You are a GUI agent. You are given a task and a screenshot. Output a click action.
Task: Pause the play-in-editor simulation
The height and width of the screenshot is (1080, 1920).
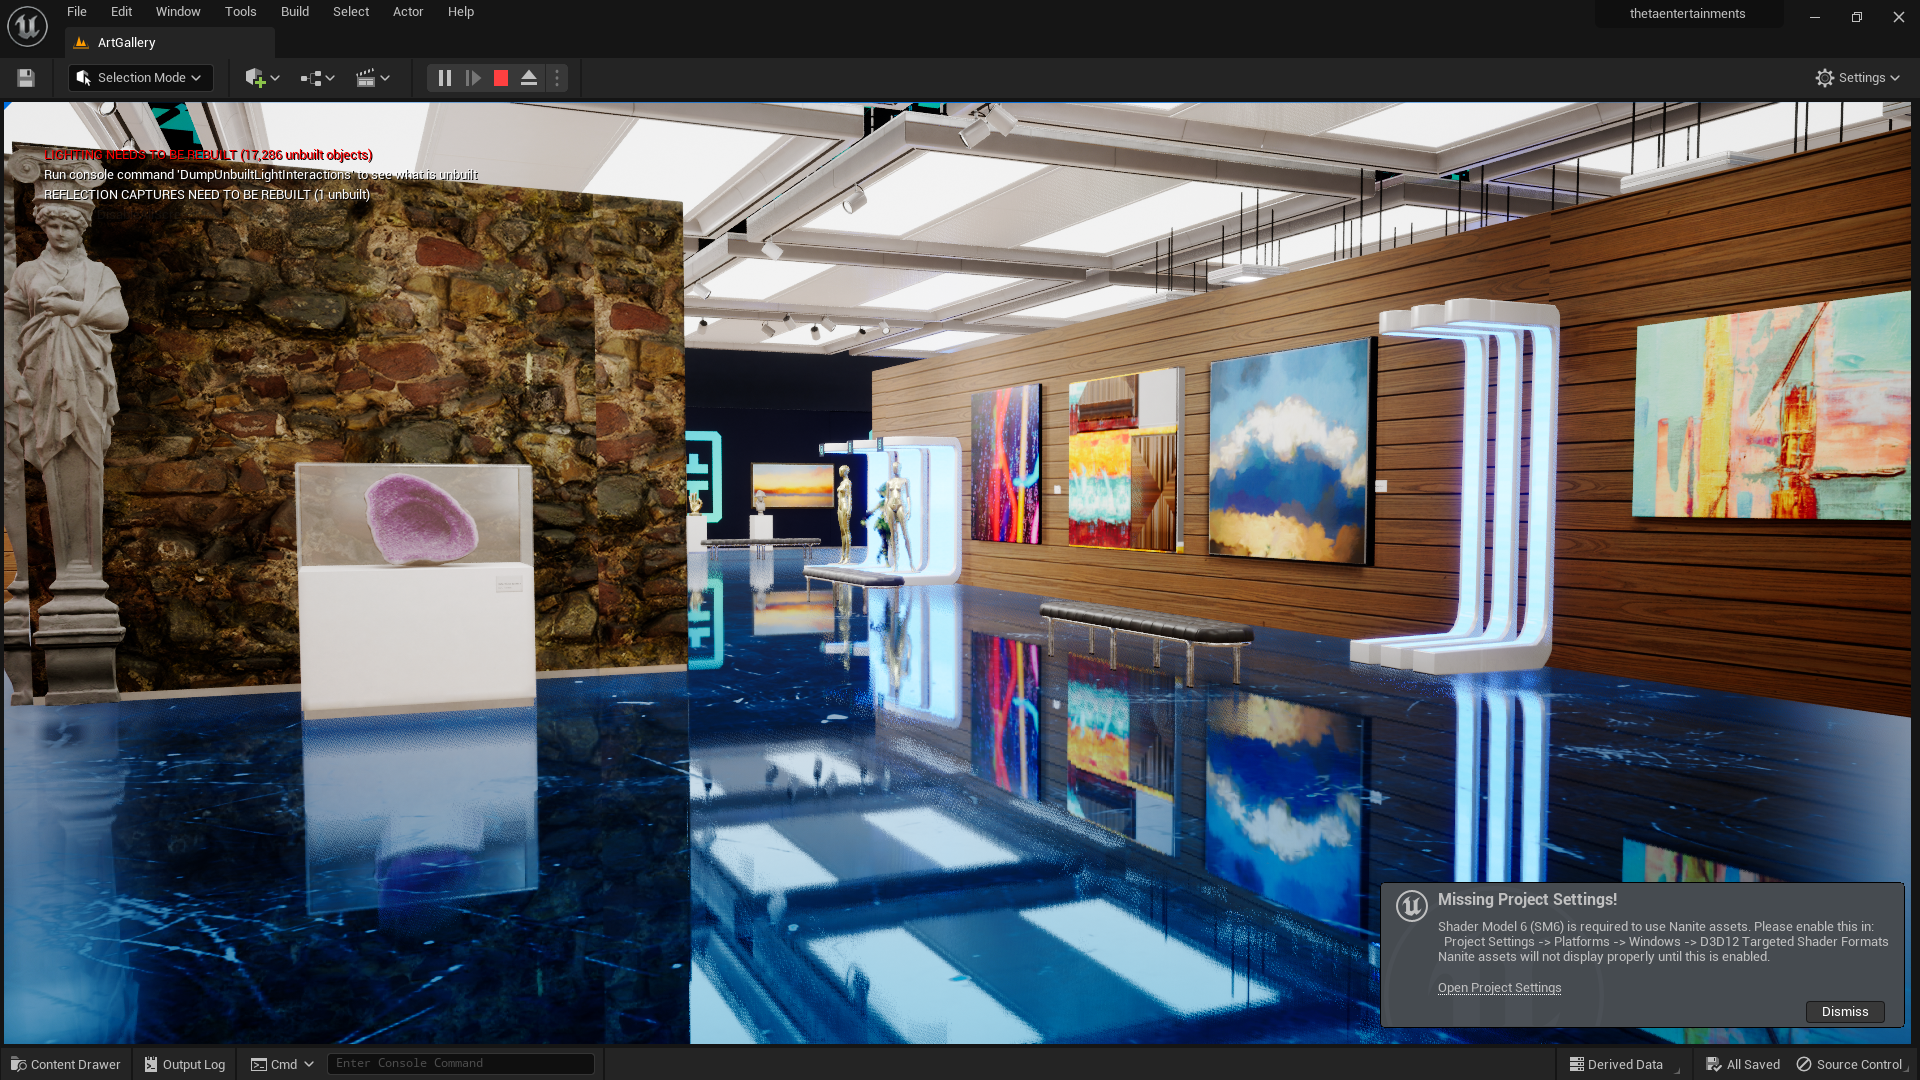[x=445, y=78]
